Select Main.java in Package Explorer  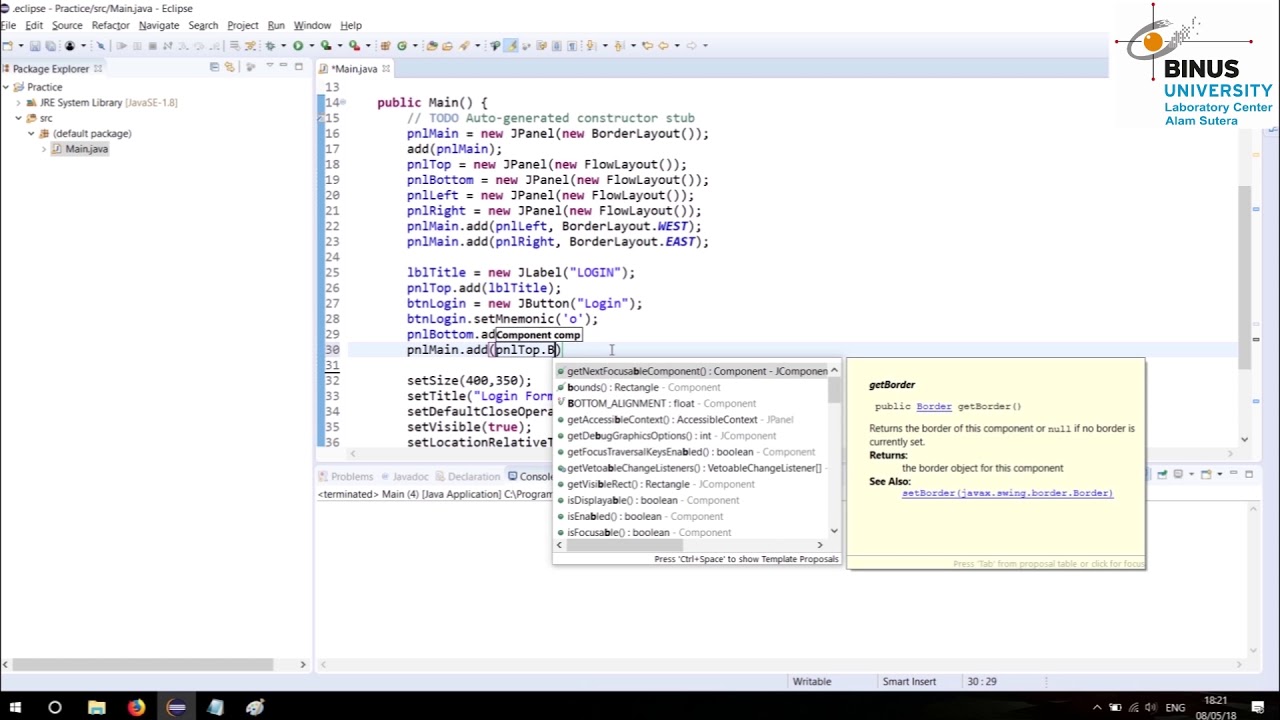86,149
